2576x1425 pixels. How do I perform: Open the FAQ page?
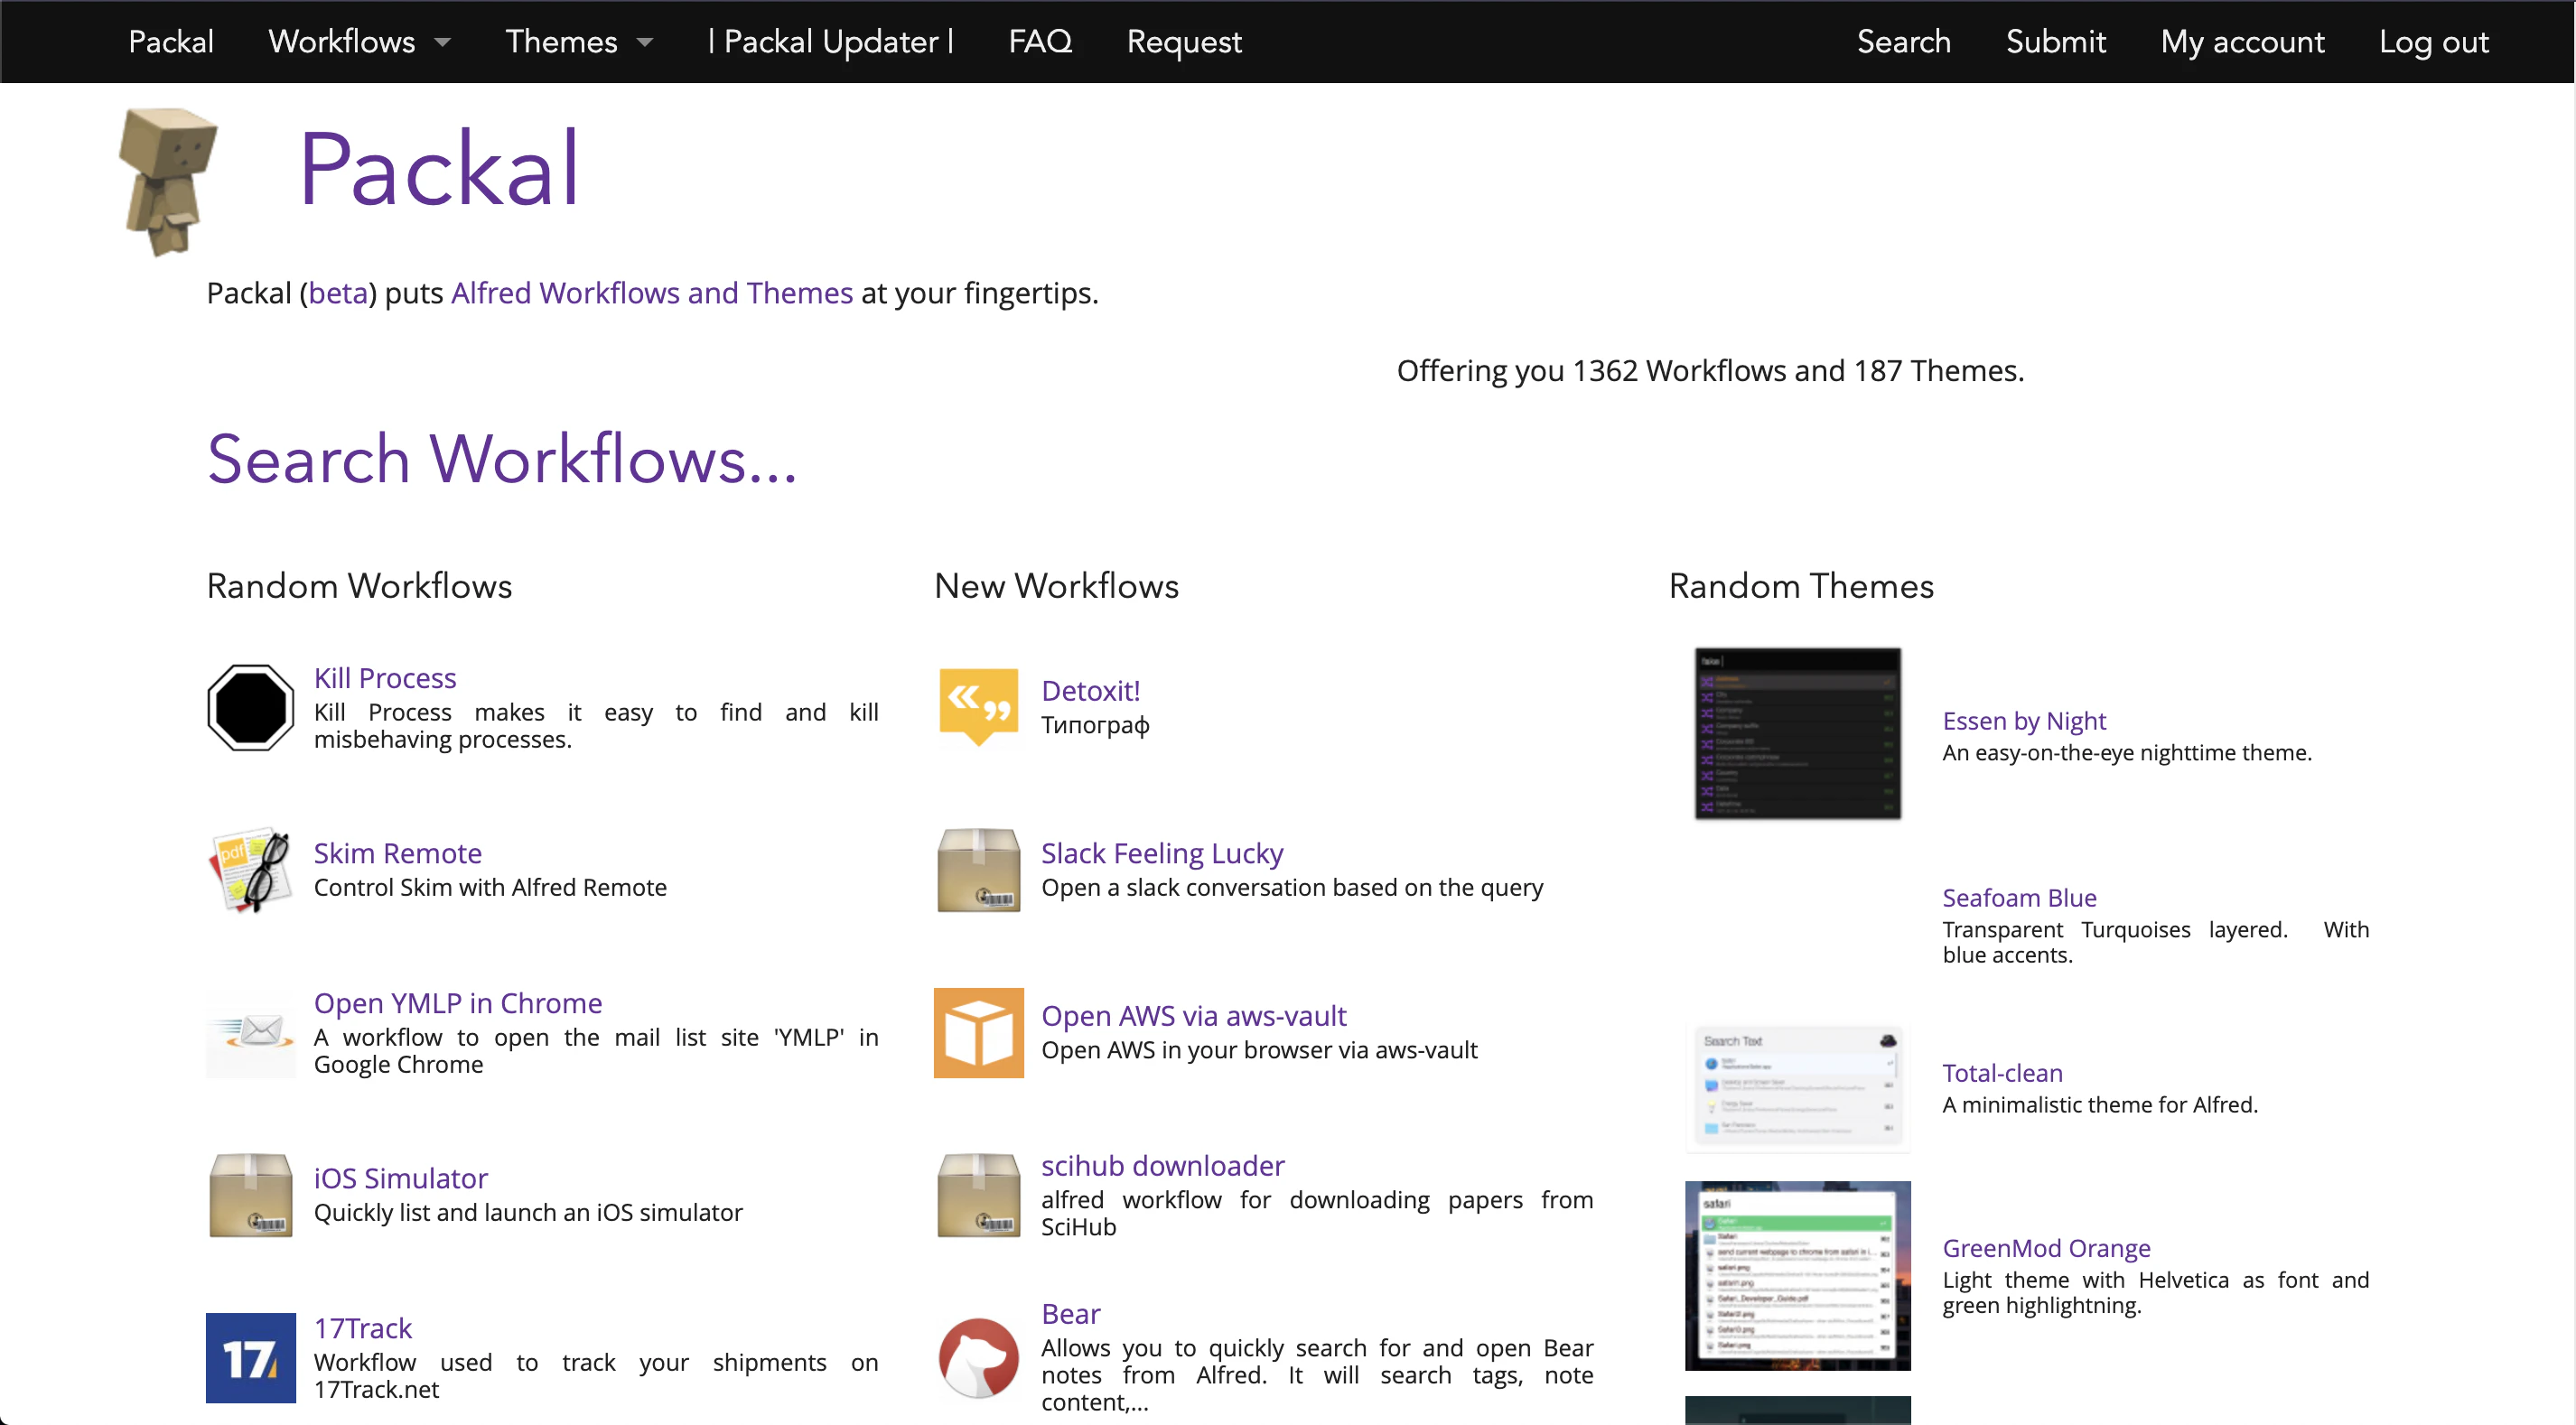(1040, 41)
